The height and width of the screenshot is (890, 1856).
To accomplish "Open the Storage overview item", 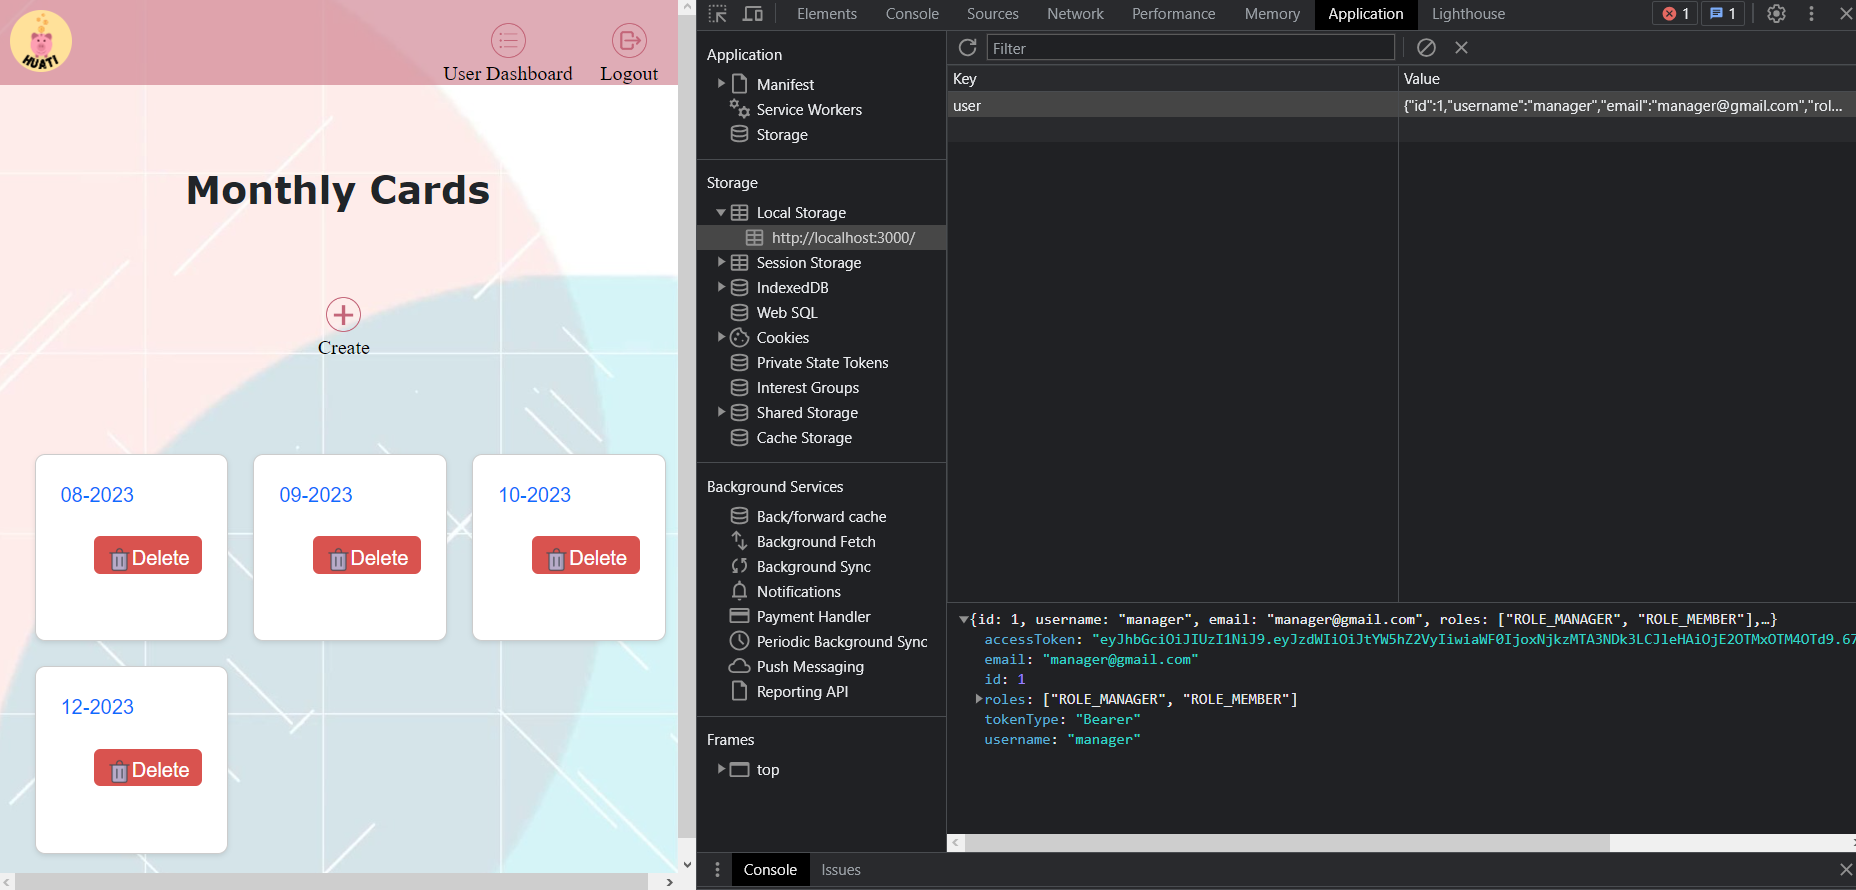I will click(782, 135).
